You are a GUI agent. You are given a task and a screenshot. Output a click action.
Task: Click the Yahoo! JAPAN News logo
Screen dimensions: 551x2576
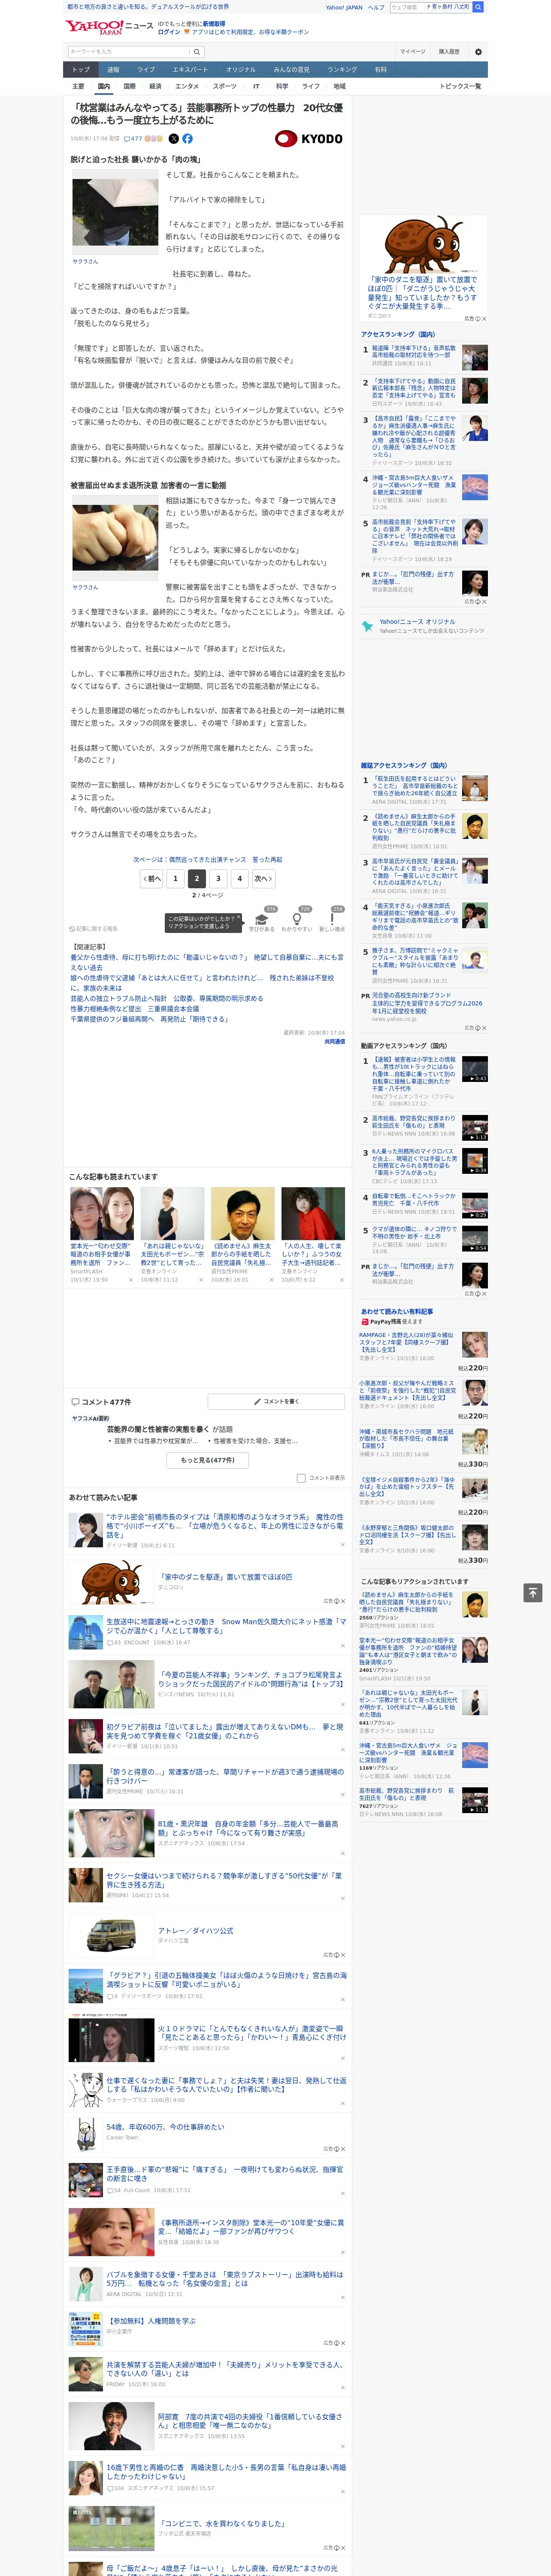[110, 27]
